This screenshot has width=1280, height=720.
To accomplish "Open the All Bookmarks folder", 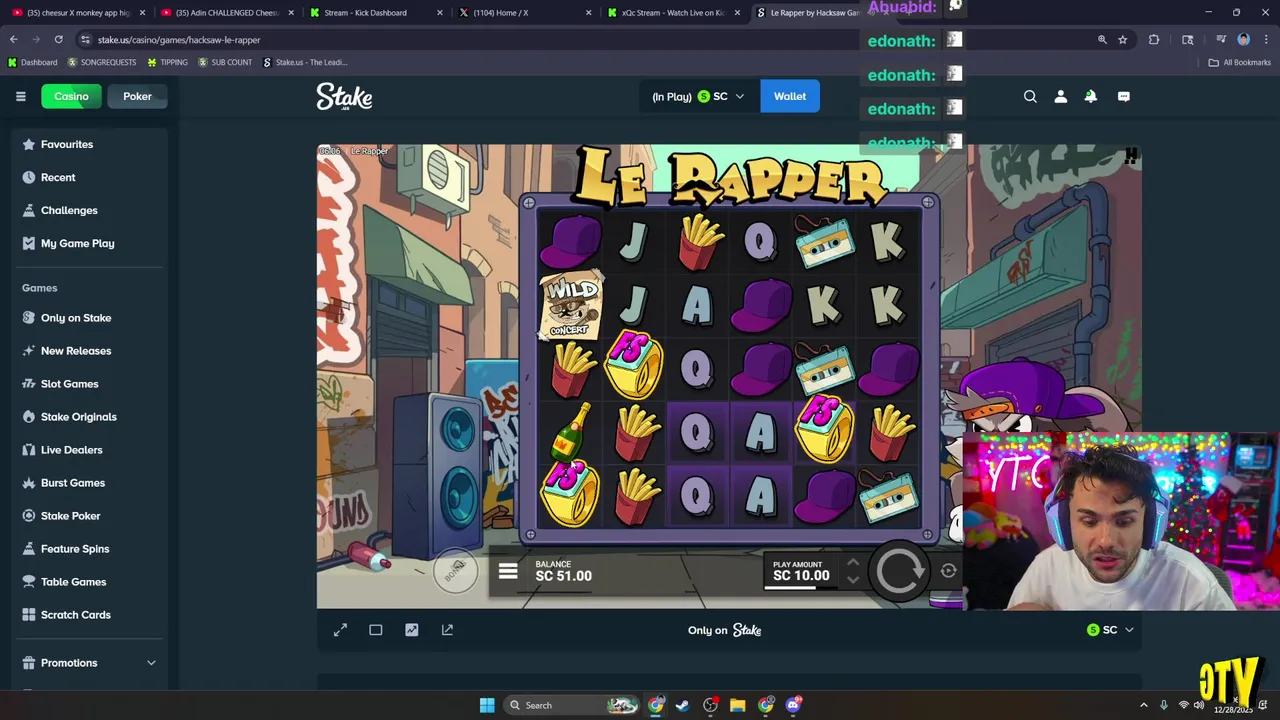I will click(x=1240, y=62).
